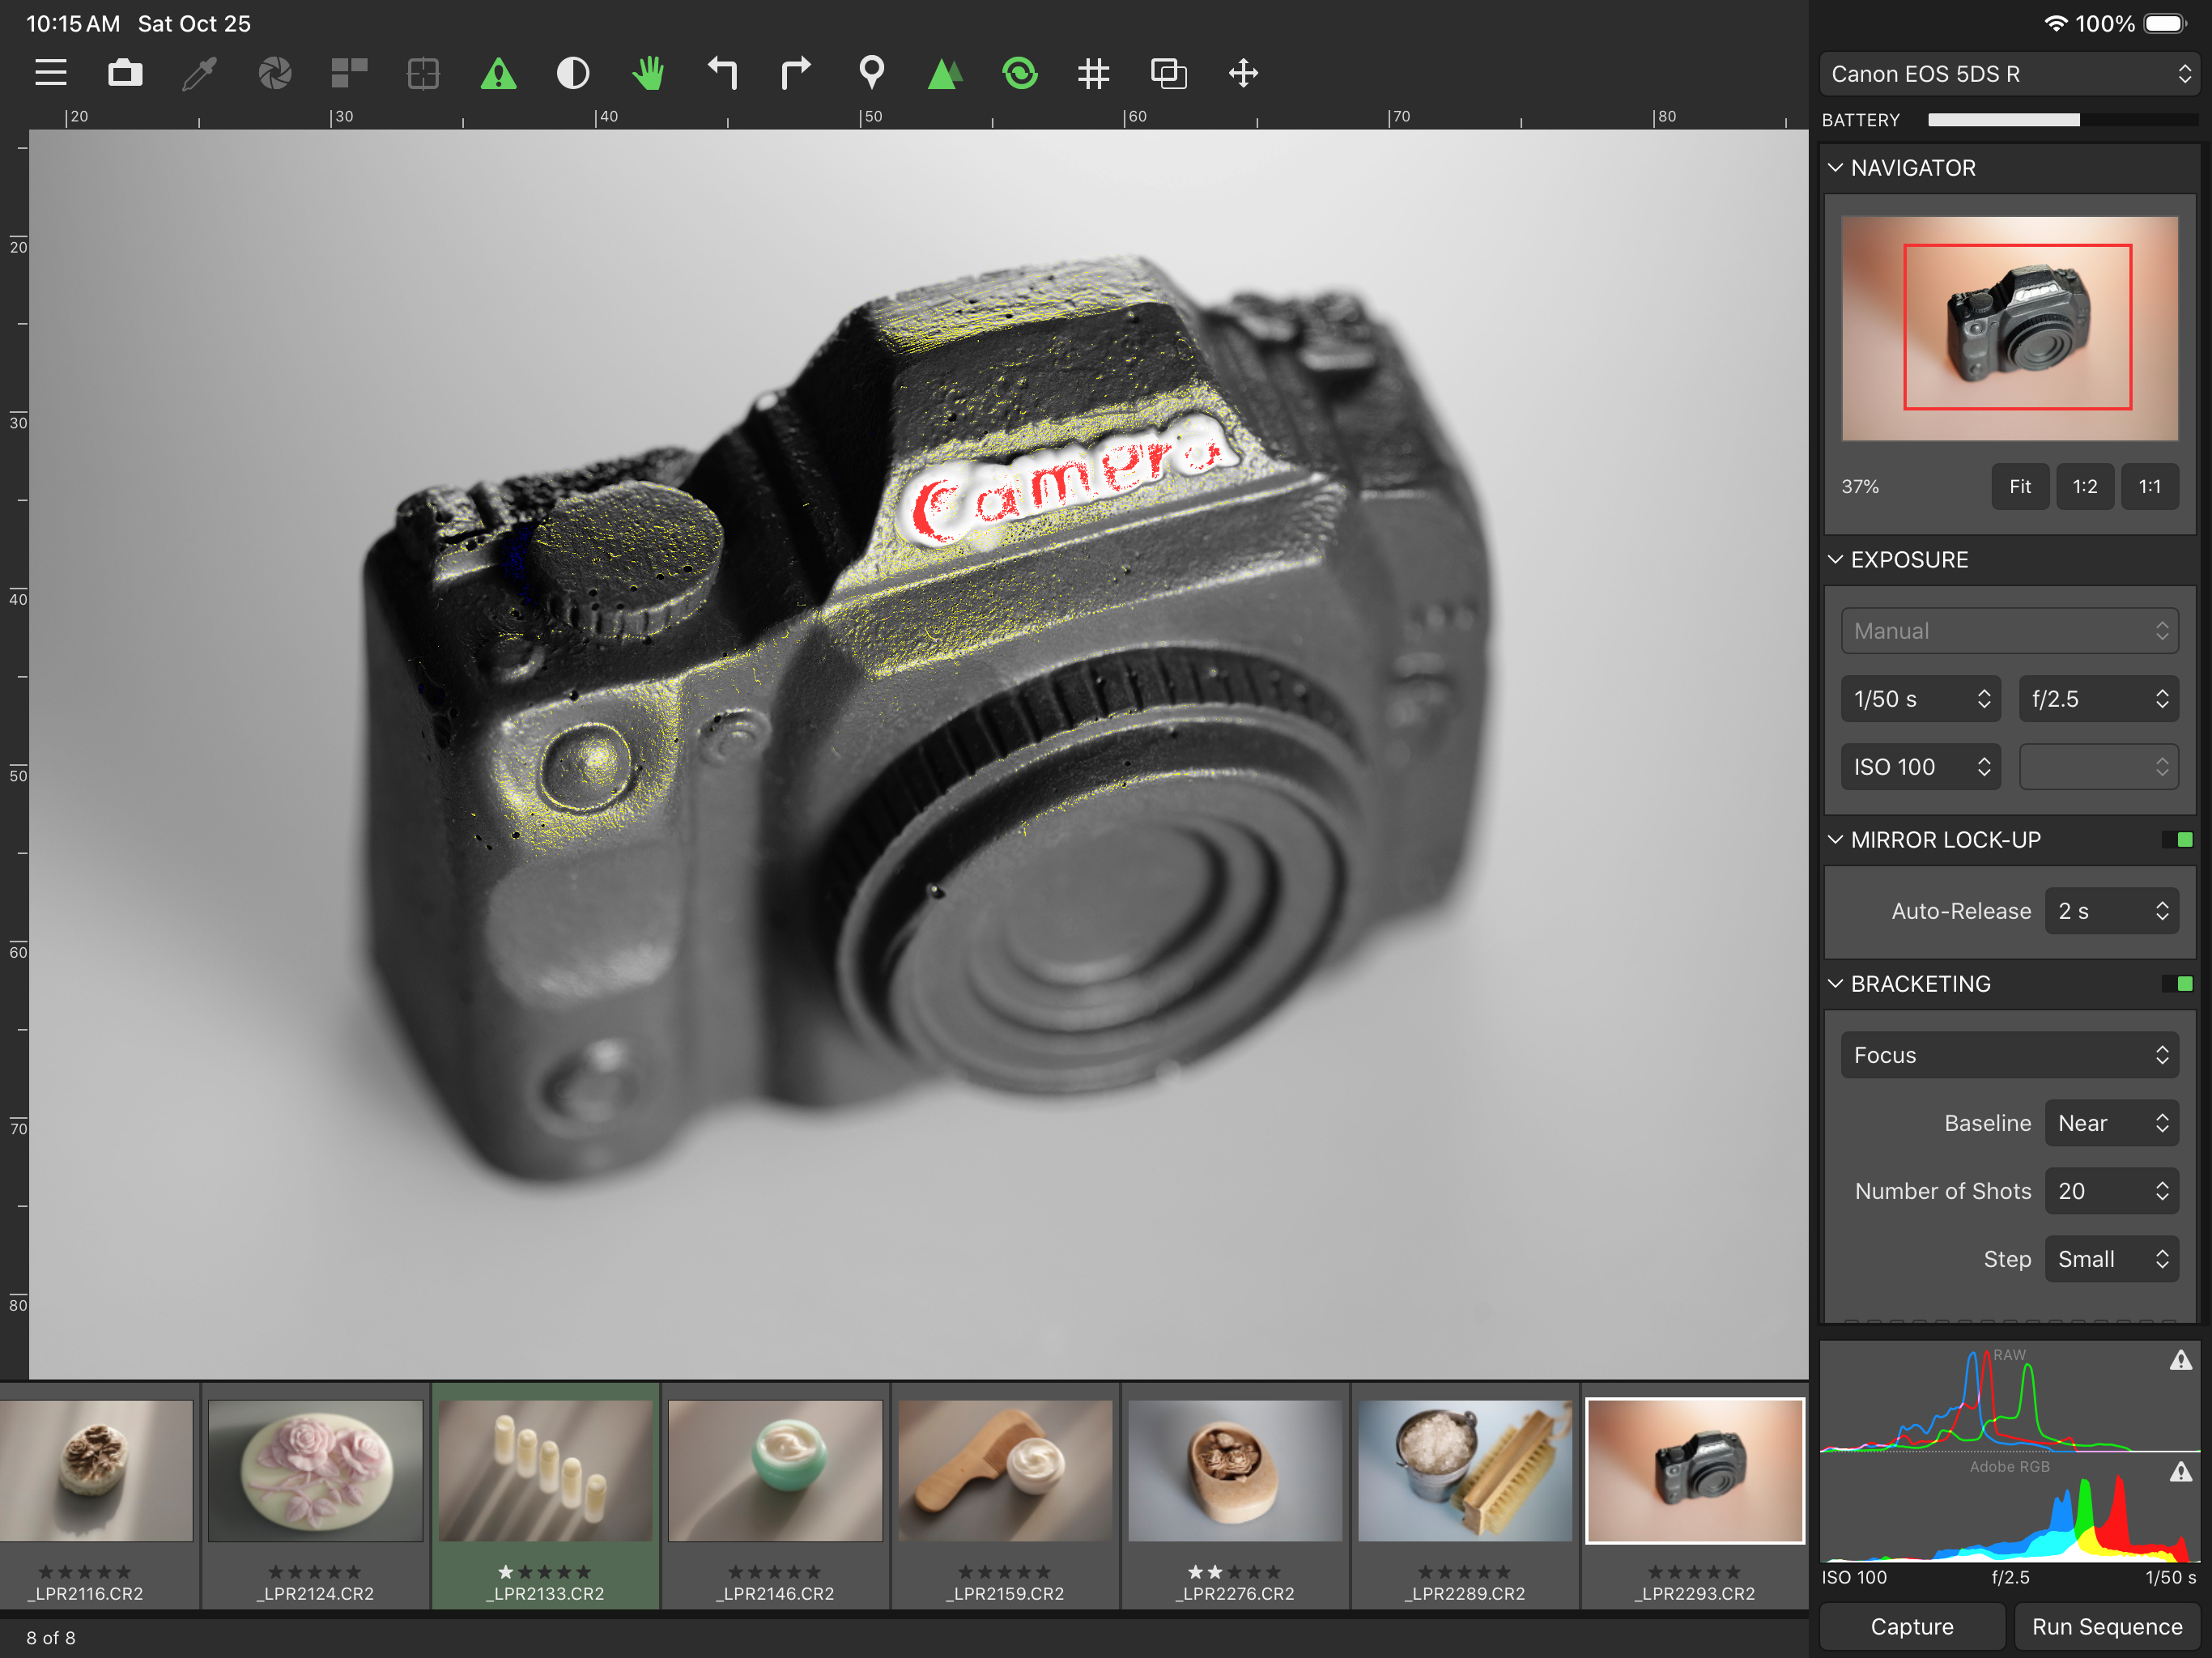Toggle the exposure warning triangle icon
The height and width of the screenshot is (1658, 2212).
[x=498, y=73]
